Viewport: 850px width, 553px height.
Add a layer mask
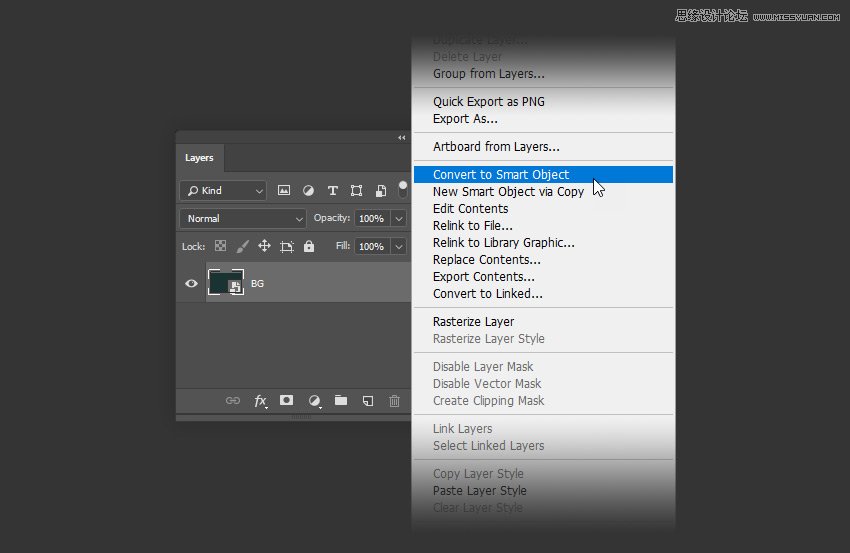pos(286,400)
